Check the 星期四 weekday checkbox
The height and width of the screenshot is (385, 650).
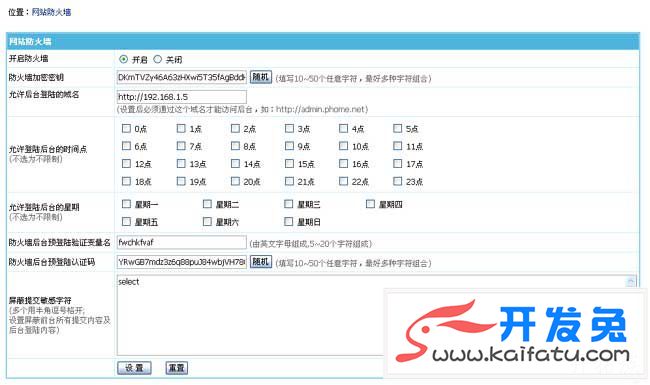point(371,204)
